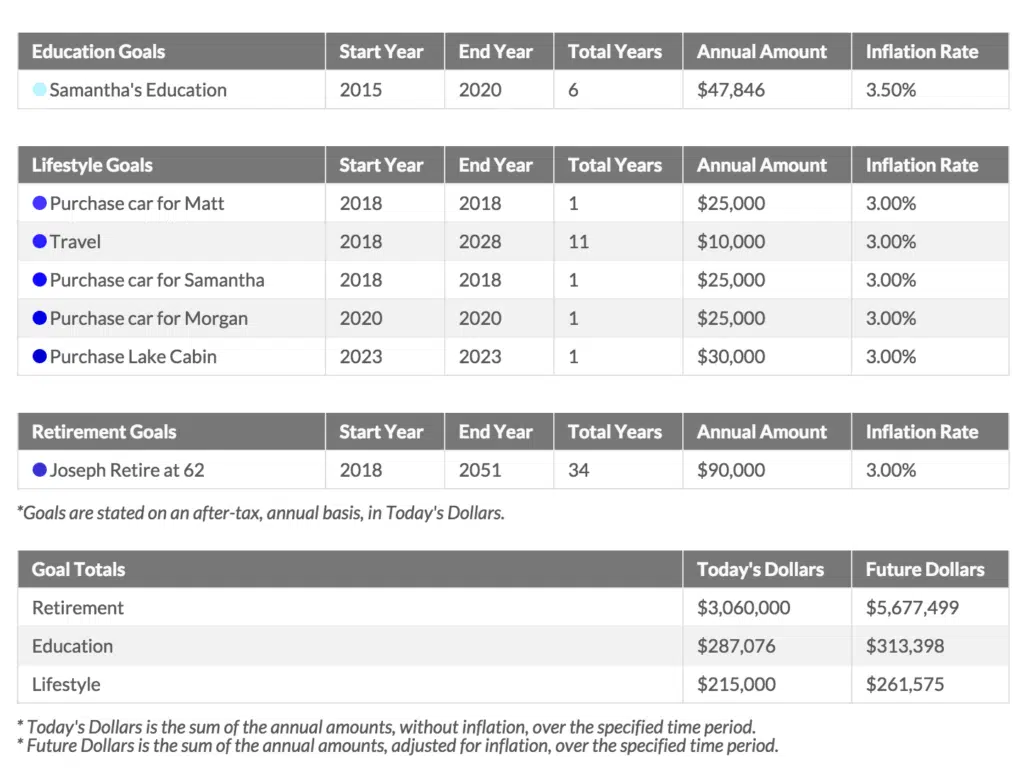
Task: Click the dot next to Purchase car for Matt
Action: click(40, 203)
